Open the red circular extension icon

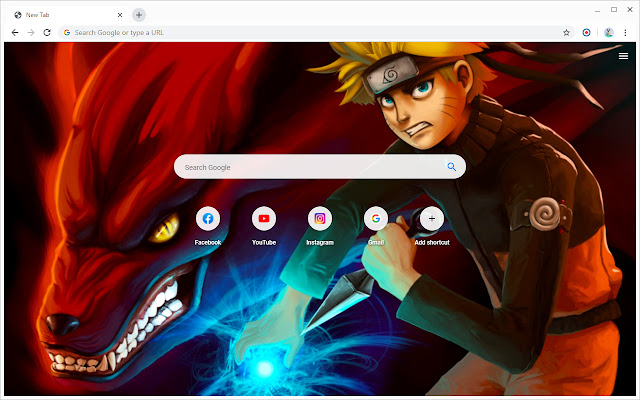586,33
